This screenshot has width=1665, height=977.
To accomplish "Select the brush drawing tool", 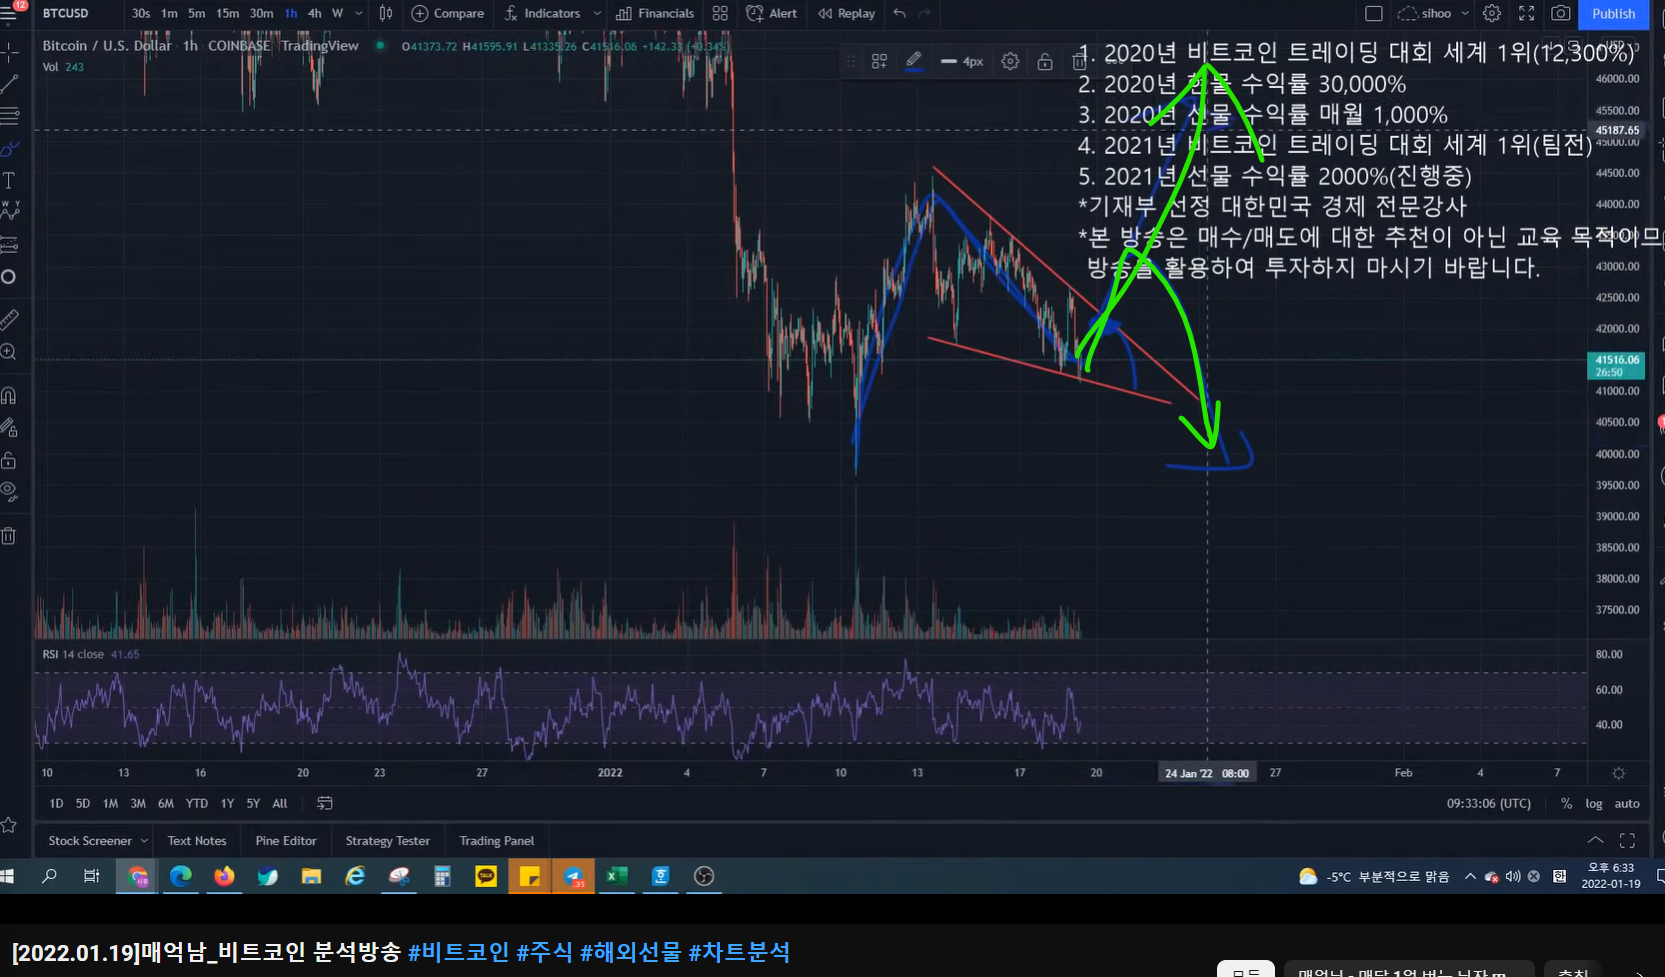I will coord(9,148).
